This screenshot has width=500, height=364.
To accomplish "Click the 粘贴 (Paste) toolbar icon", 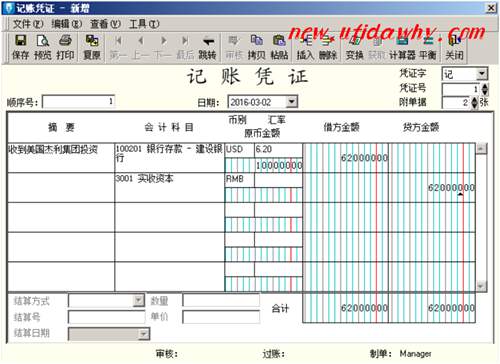I will pyautogui.click(x=279, y=47).
